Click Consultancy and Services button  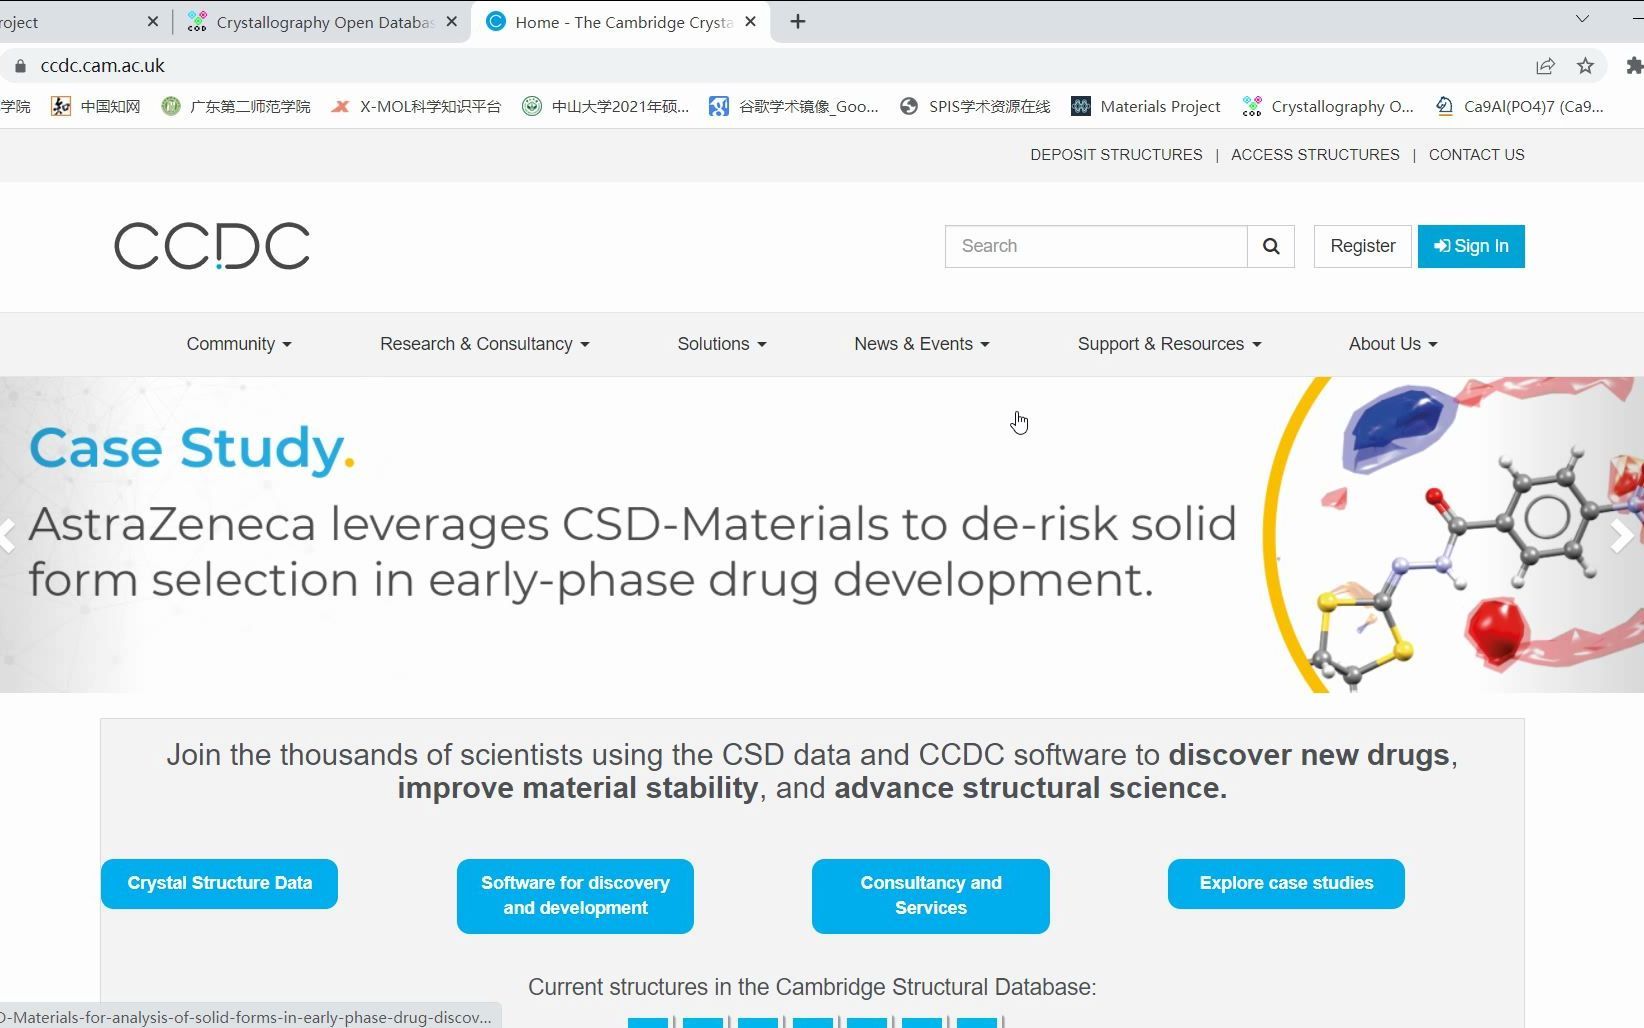coord(931,896)
